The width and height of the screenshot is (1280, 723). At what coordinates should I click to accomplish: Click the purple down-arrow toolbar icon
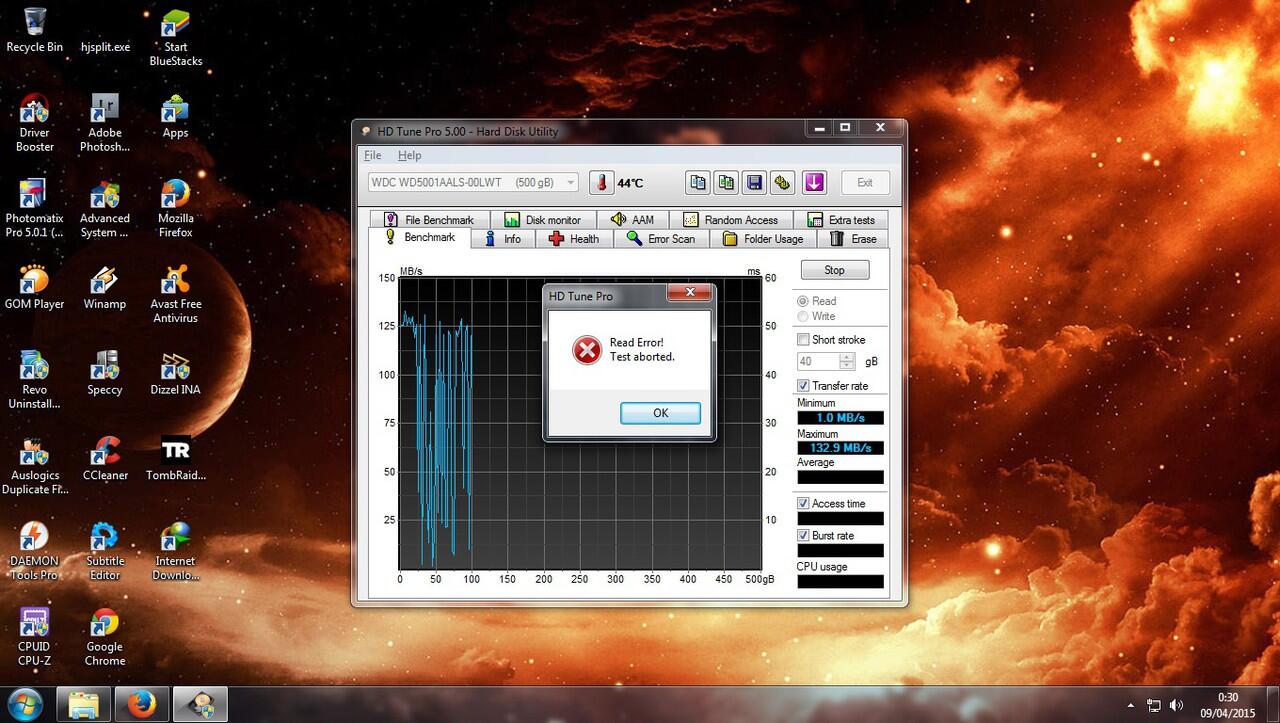(x=814, y=182)
